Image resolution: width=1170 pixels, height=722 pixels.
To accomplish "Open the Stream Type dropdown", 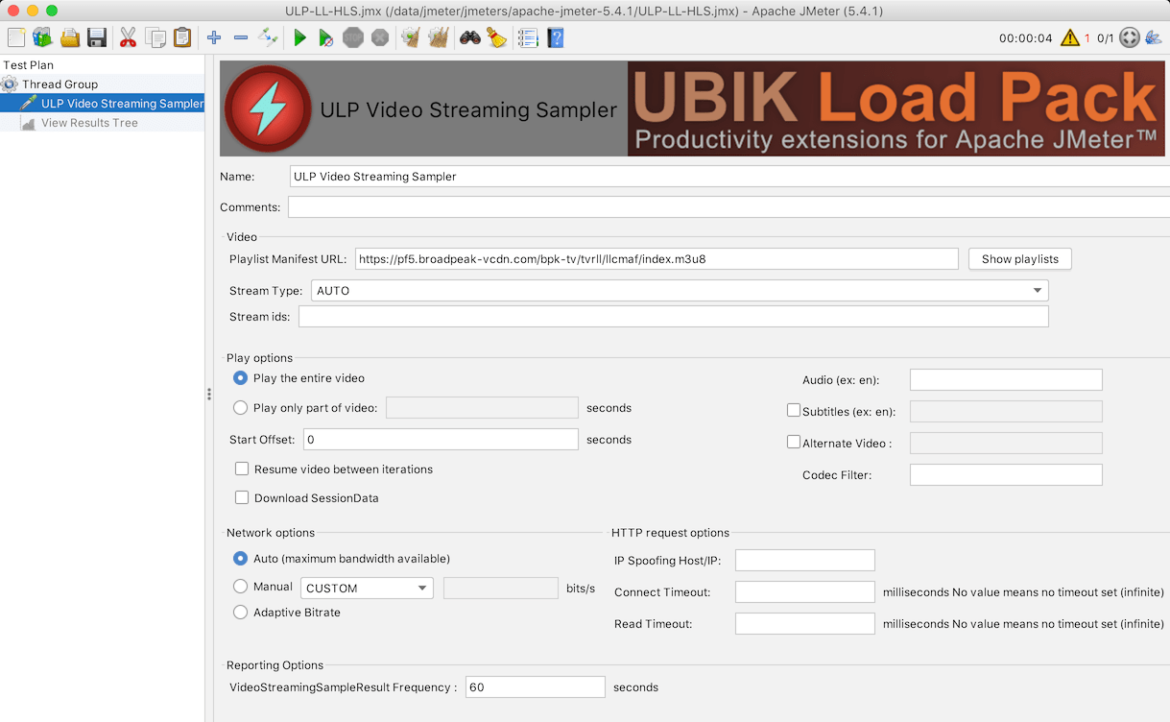I will 1037,290.
